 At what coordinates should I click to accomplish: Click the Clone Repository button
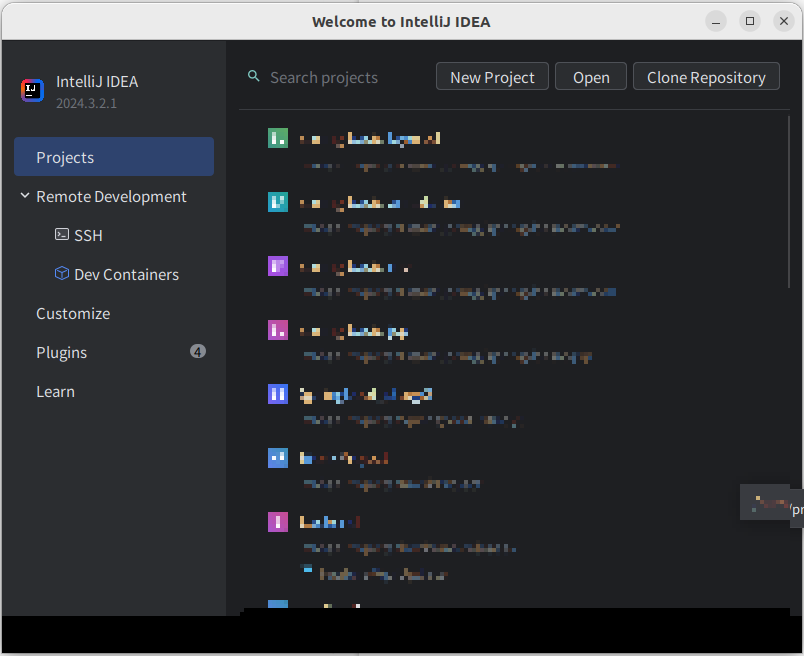[706, 77]
